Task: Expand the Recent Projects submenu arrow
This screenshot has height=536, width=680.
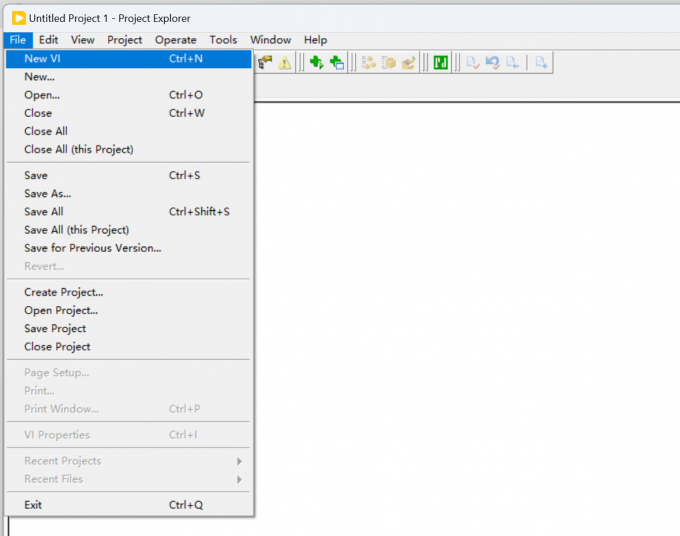Action: point(239,461)
